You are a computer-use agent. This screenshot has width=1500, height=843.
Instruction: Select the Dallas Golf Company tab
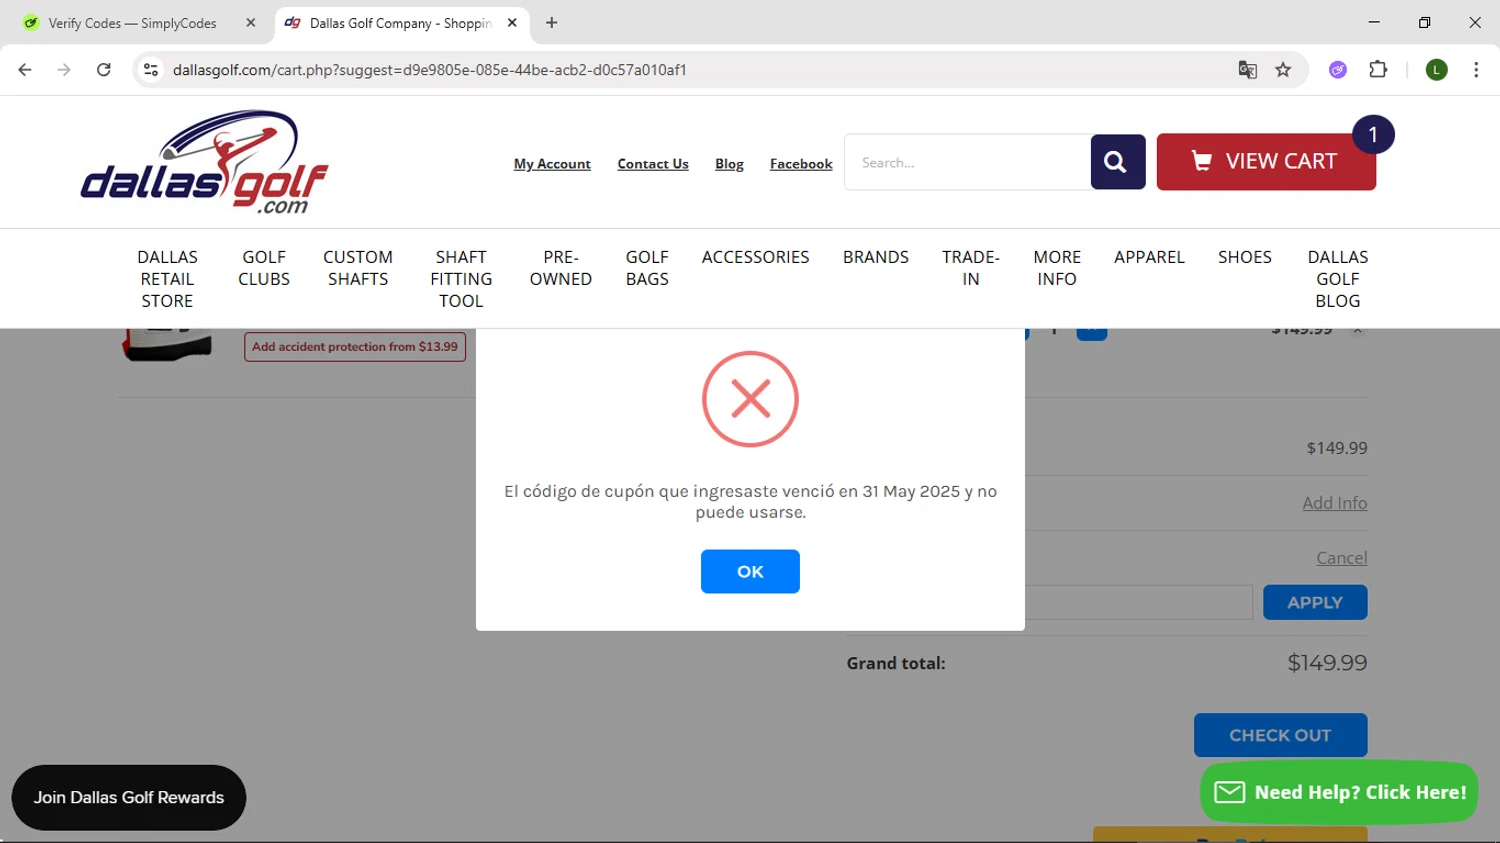(401, 23)
